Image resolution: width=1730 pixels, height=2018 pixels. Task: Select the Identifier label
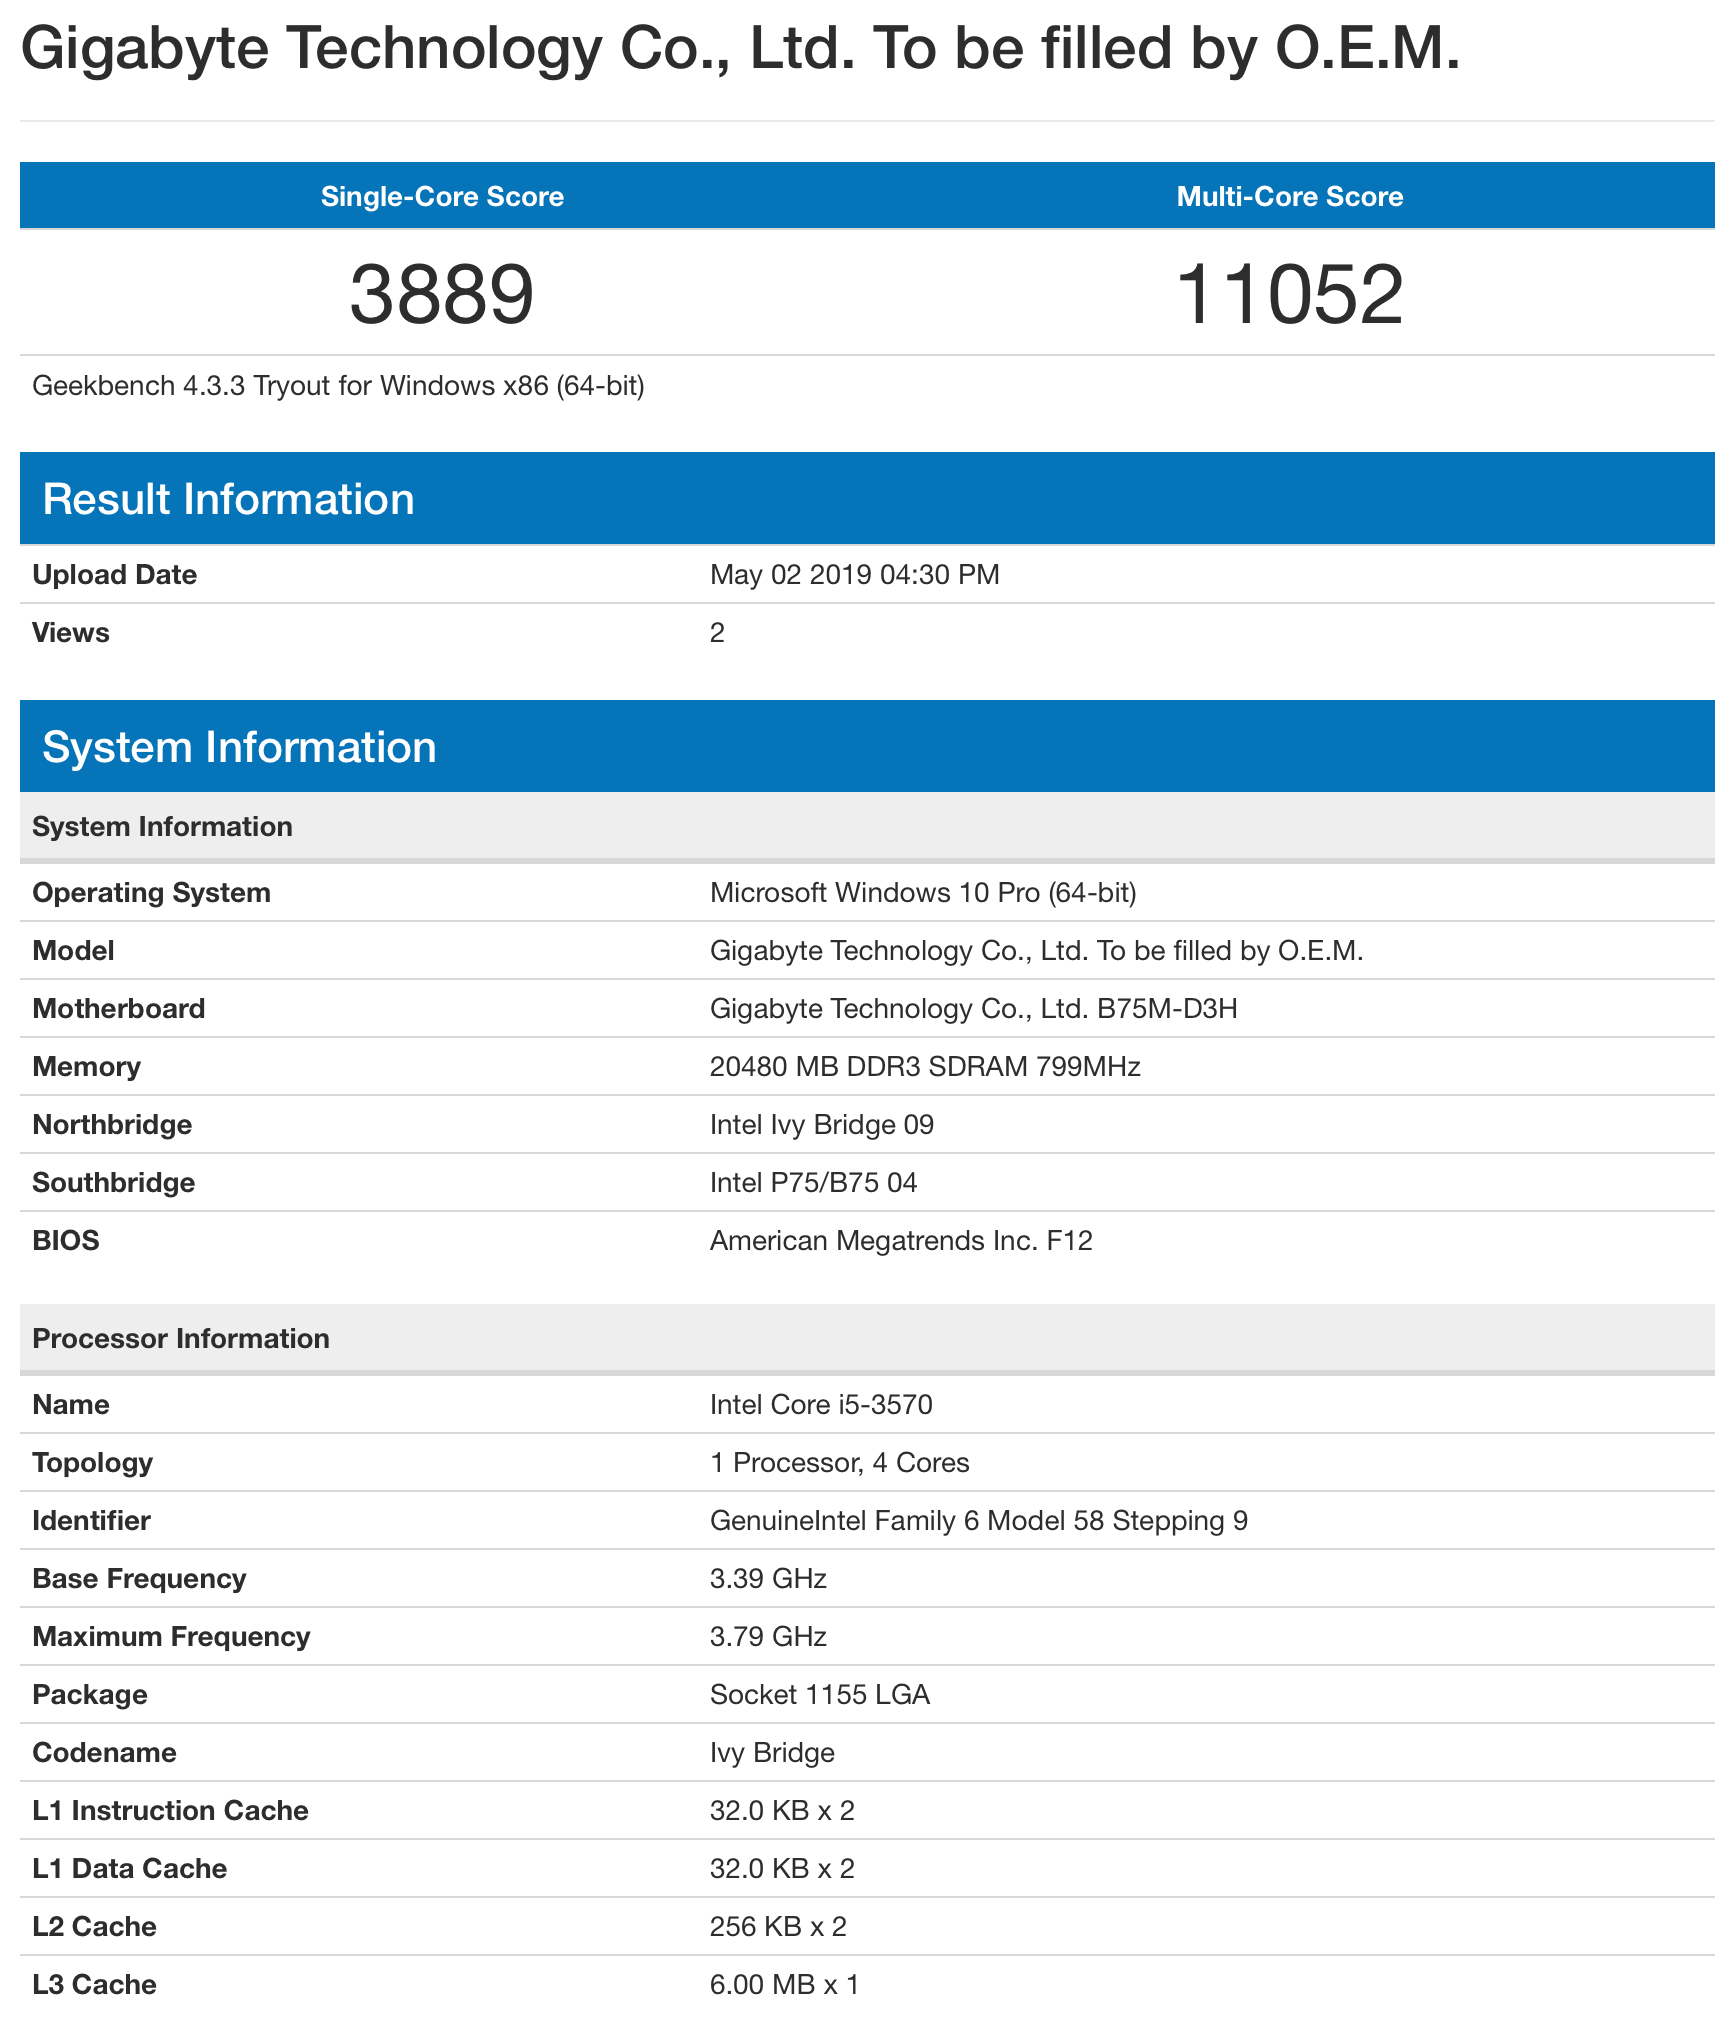coord(91,1521)
